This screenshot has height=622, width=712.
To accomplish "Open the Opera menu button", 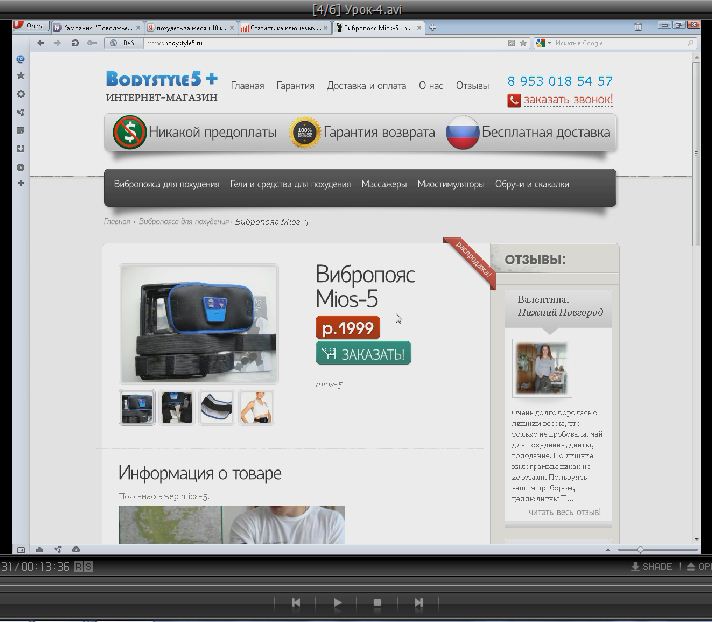I will (x=30, y=26).
